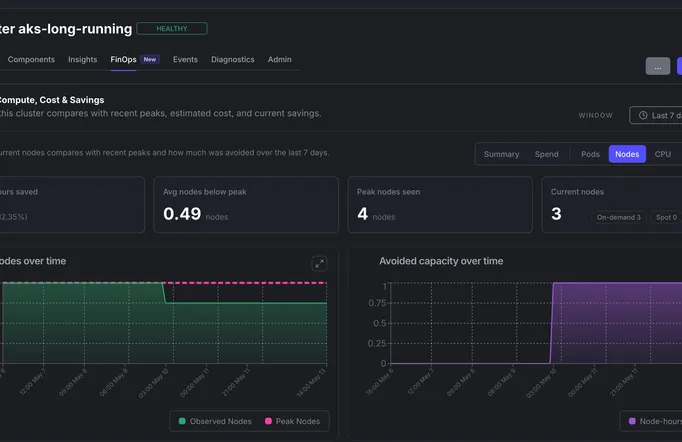This screenshot has width=682, height=442.
Task: Click the ellipsis more options button
Action: click(x=658, y=67)
